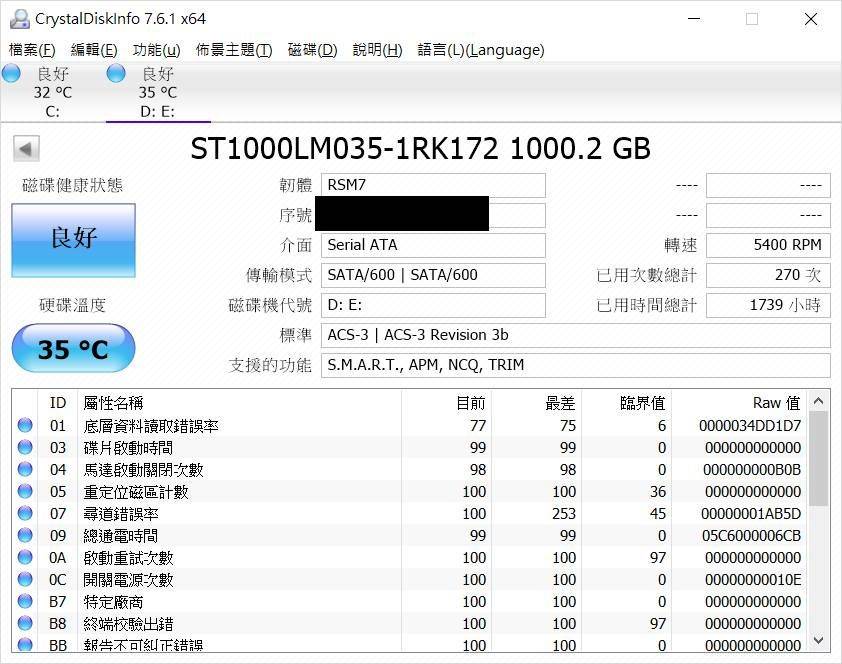Click the standard field ACS-3 Revision 3b
842x664 pixels.
coord(576,335)
